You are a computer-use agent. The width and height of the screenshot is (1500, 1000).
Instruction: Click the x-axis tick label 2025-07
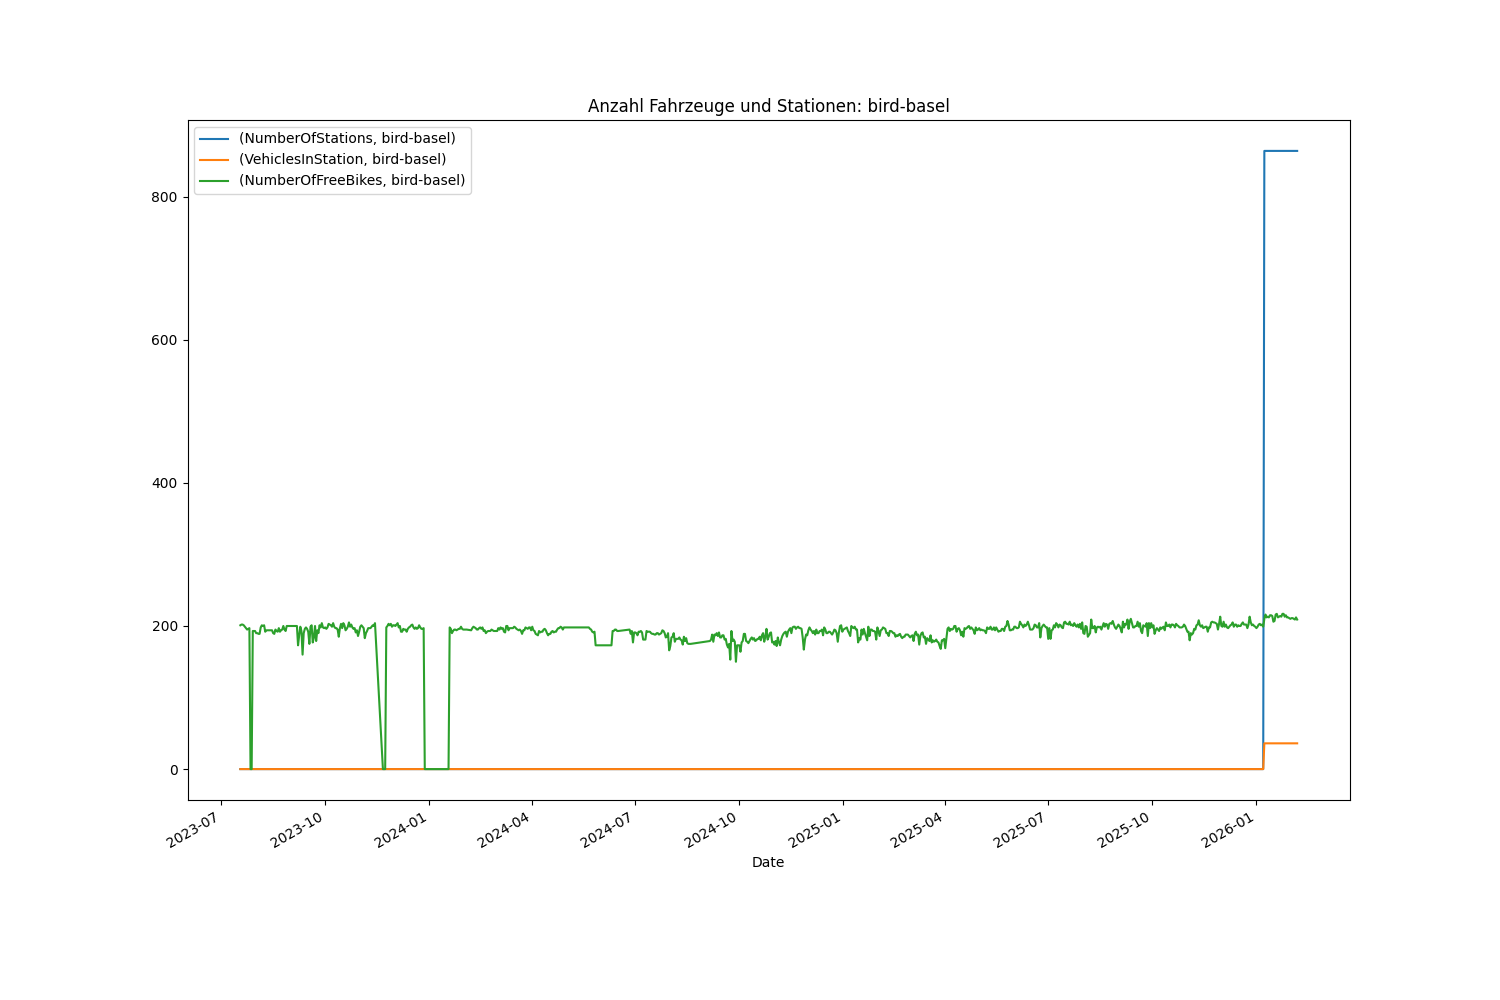click(x=1020, y=829)
